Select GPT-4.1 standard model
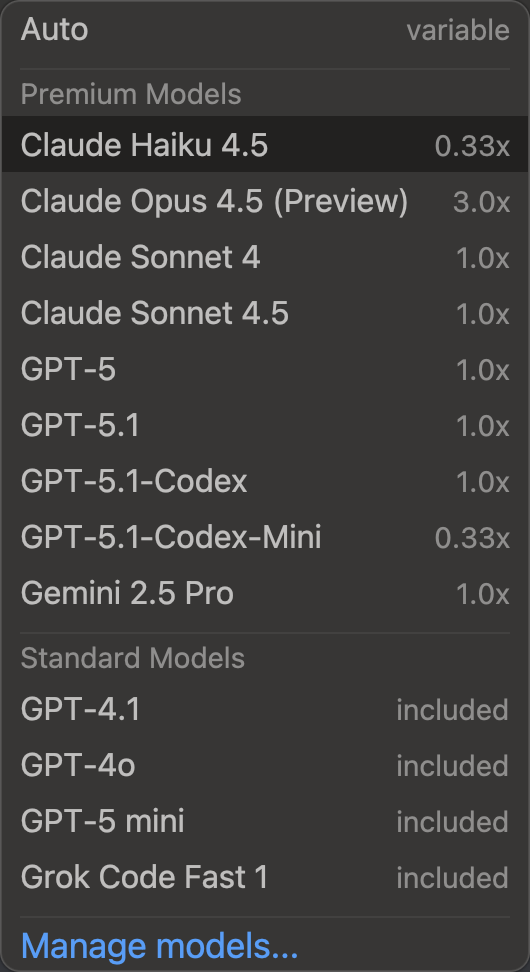Viewport: 530px width, 972px height. pos(265,709)
